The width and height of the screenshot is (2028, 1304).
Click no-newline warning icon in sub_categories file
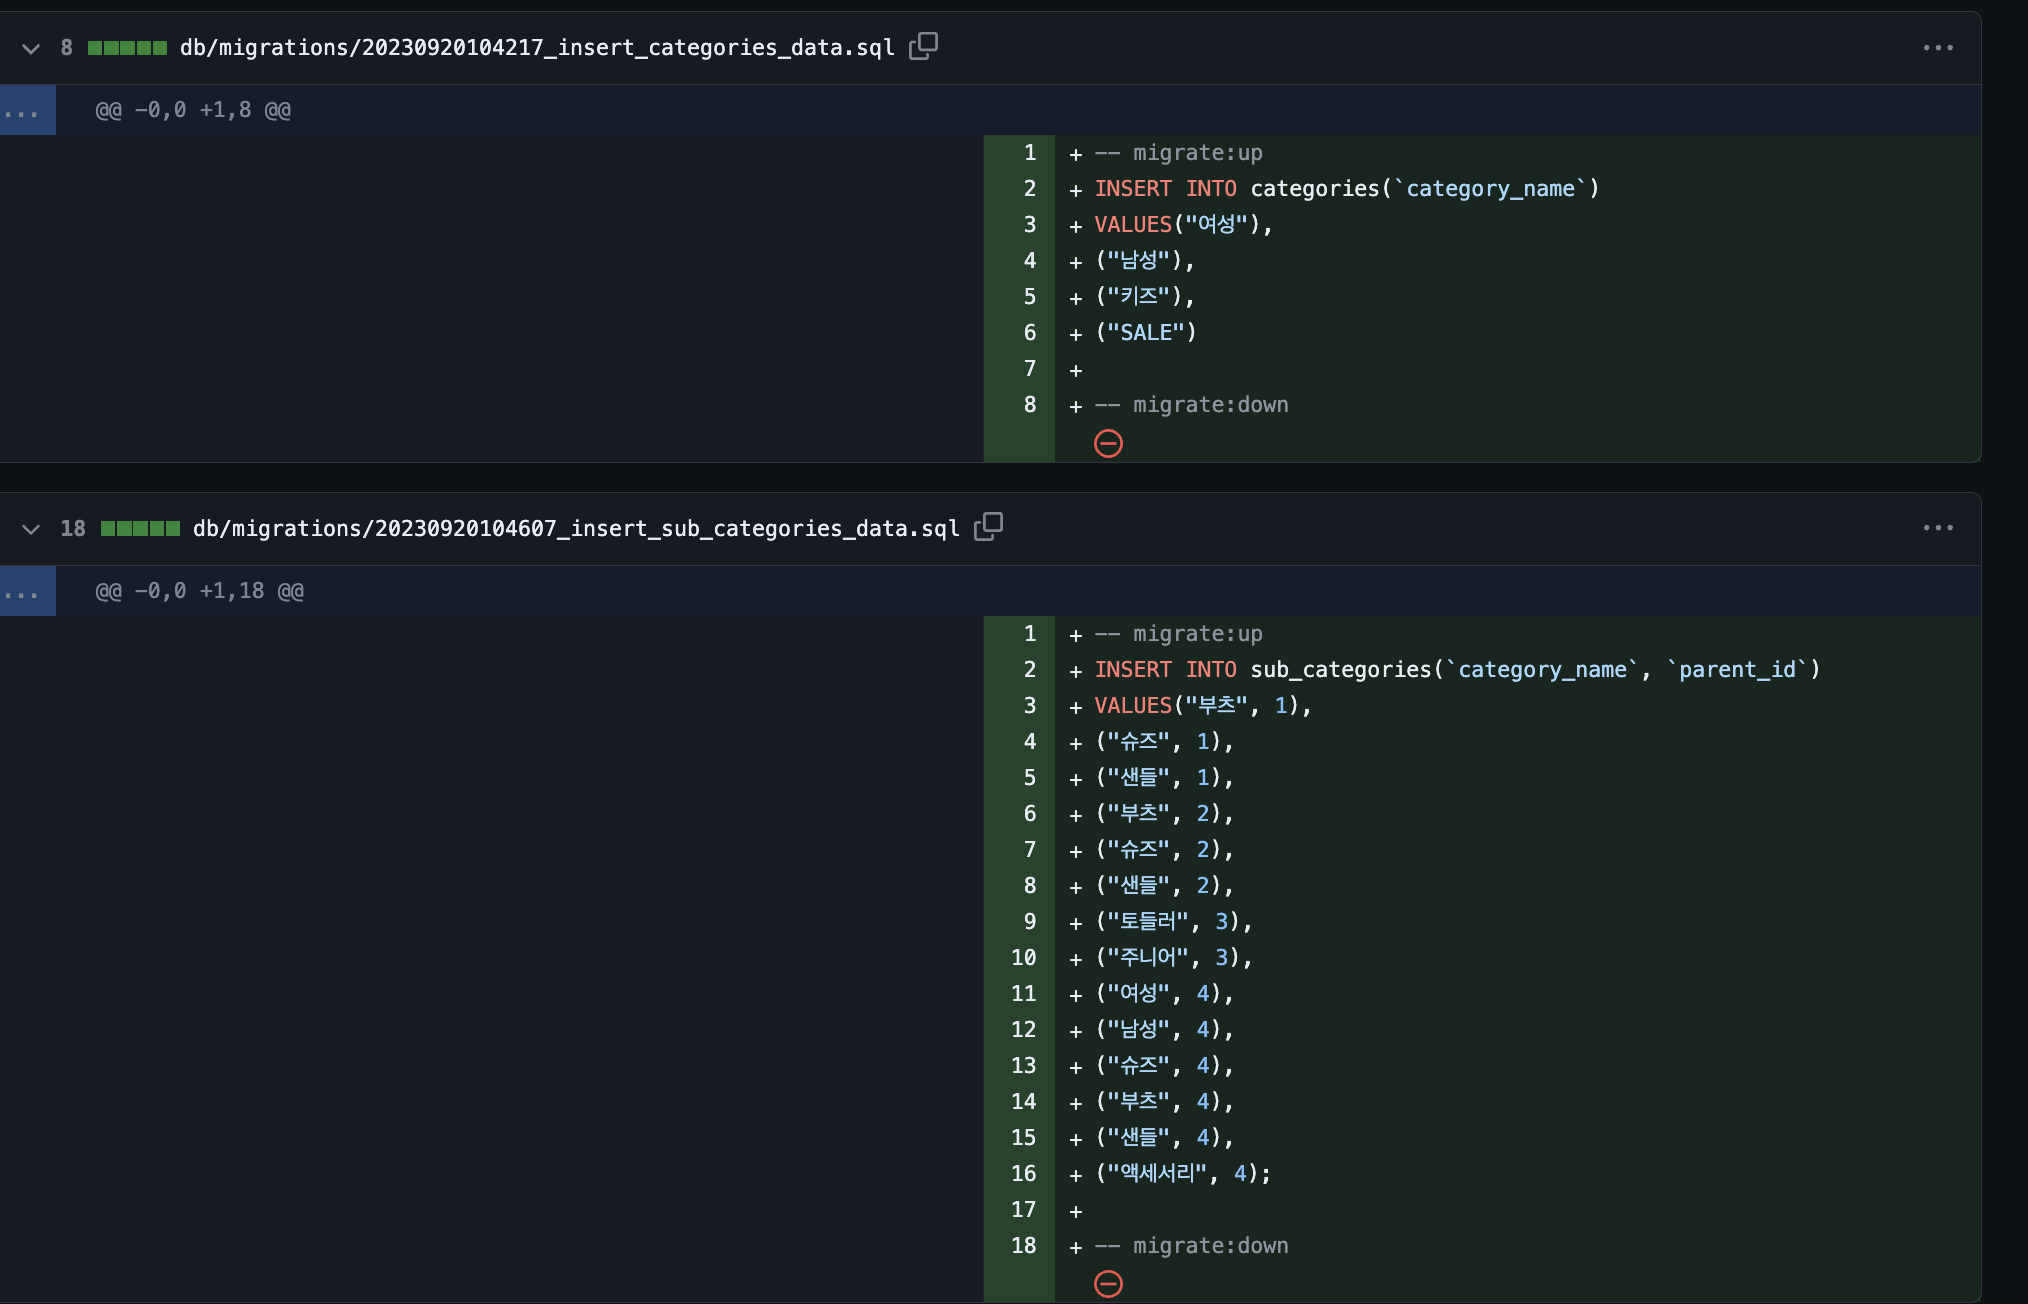pyautogui.click(x=1108, y=1283)
